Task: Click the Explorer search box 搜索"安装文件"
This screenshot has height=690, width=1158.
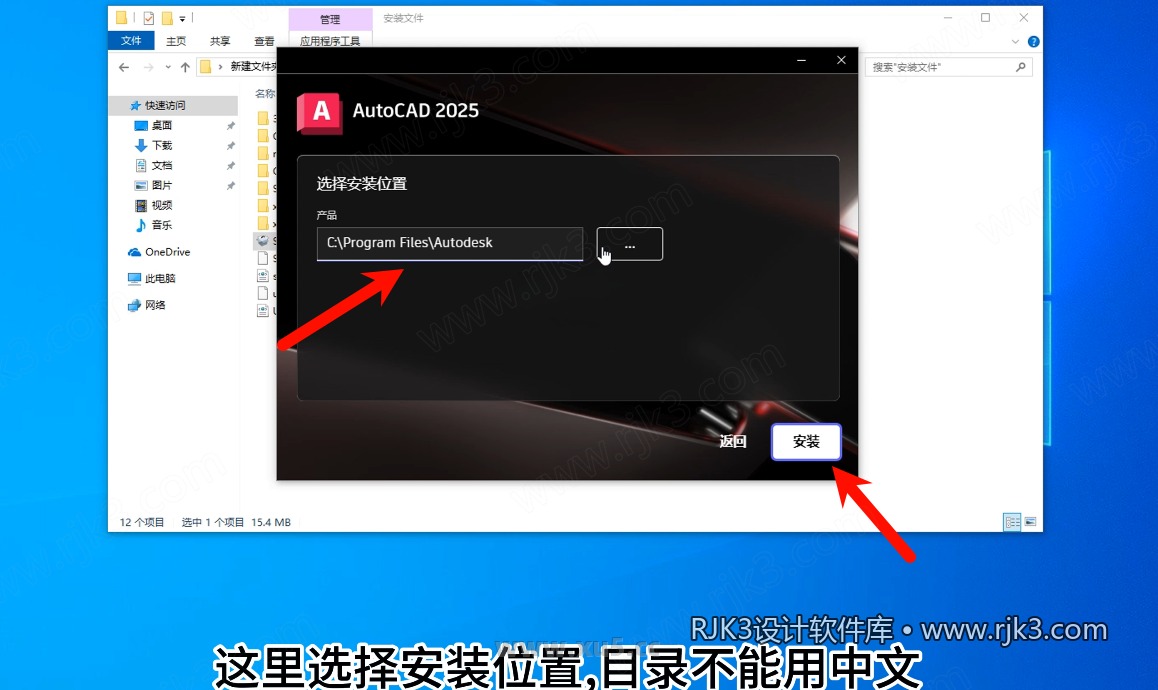Action: tap(948, 67)
